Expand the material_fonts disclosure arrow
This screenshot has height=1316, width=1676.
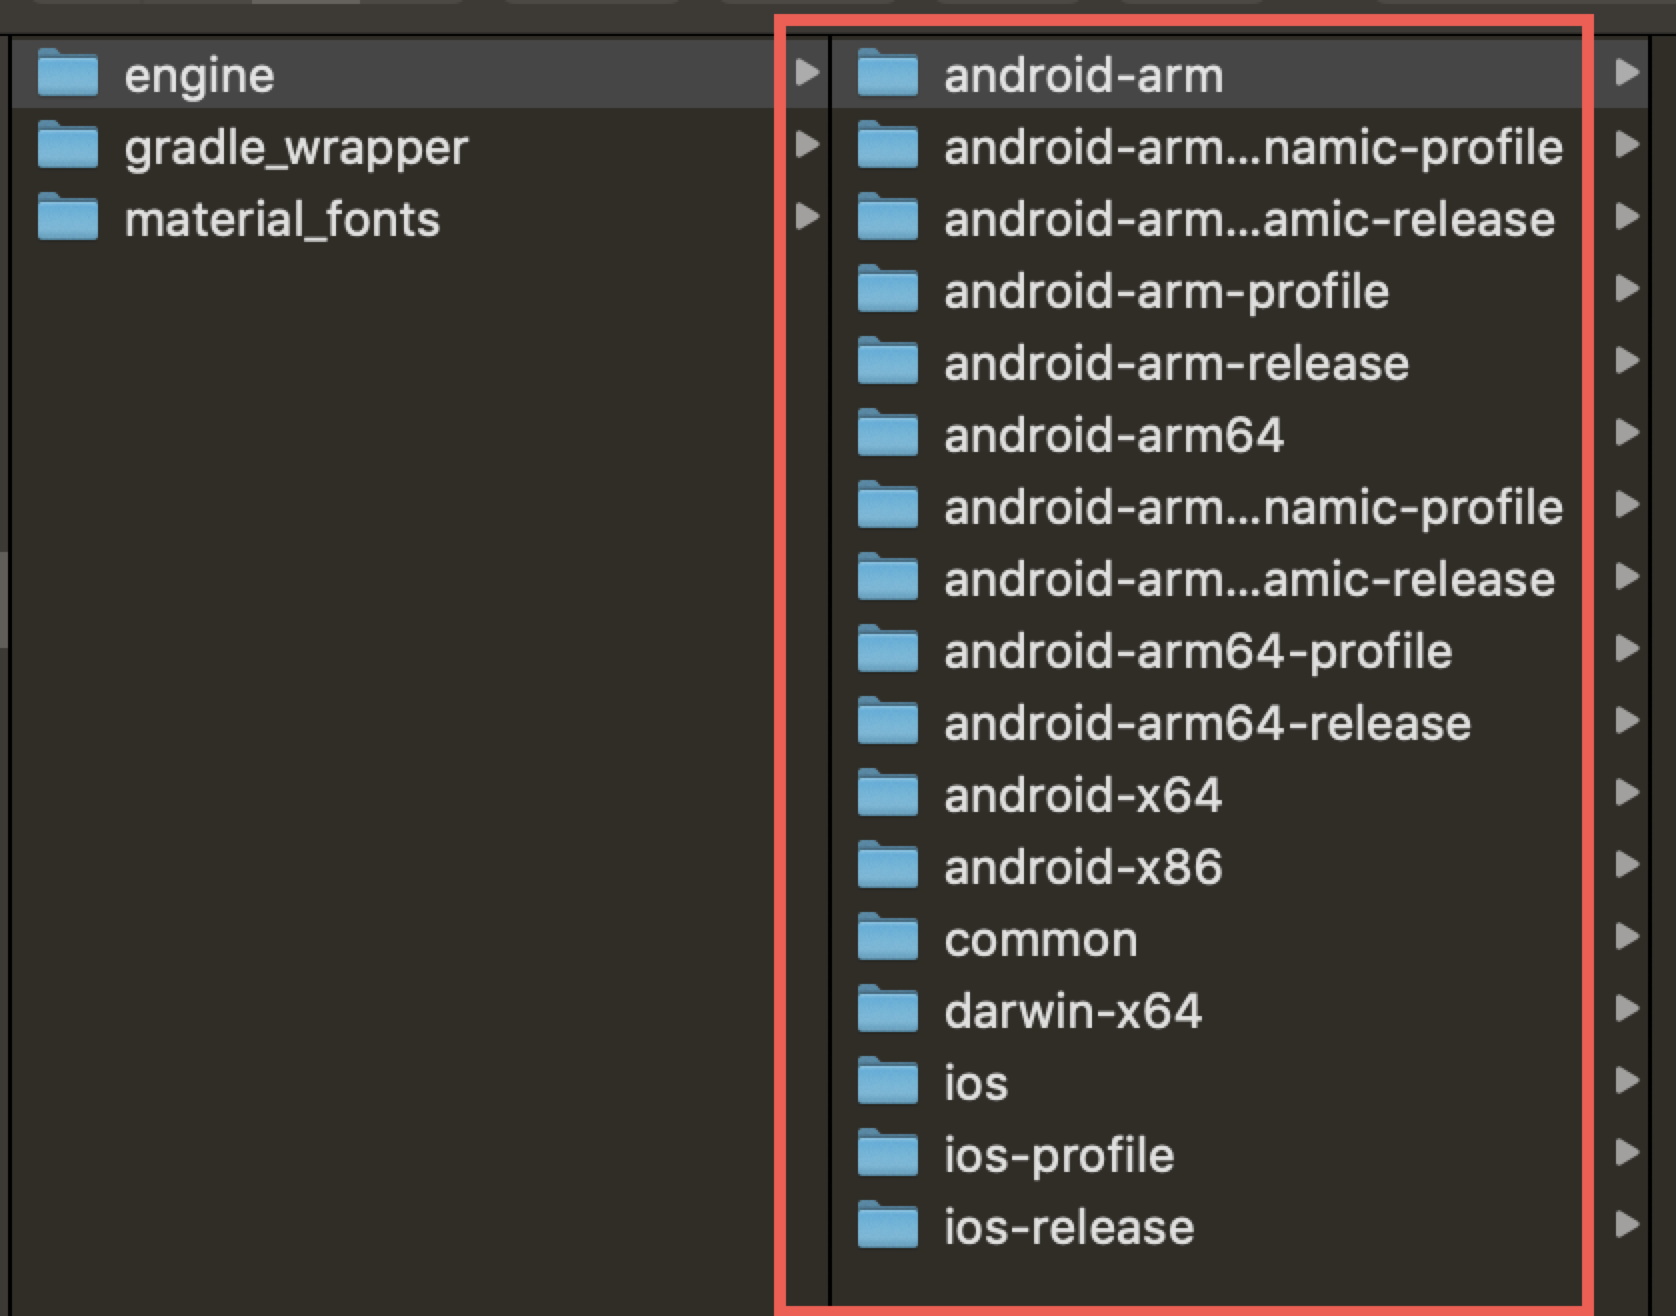click(808, 216)
